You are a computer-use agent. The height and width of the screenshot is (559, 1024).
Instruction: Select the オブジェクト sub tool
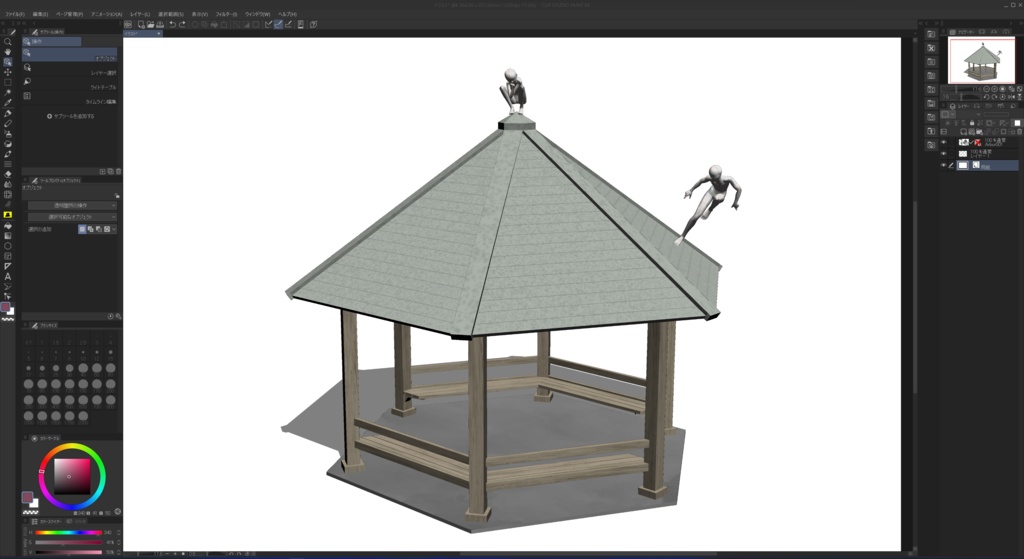point(70,55)
